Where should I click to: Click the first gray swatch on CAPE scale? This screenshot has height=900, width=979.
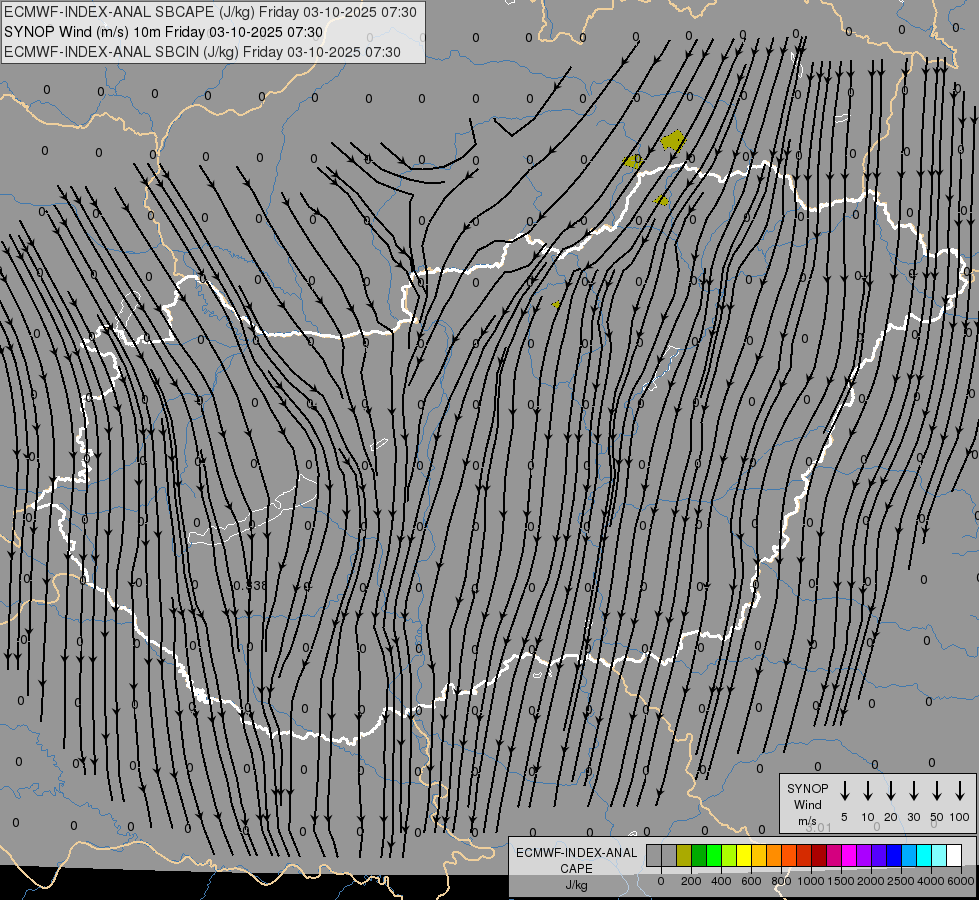(654, 855)
